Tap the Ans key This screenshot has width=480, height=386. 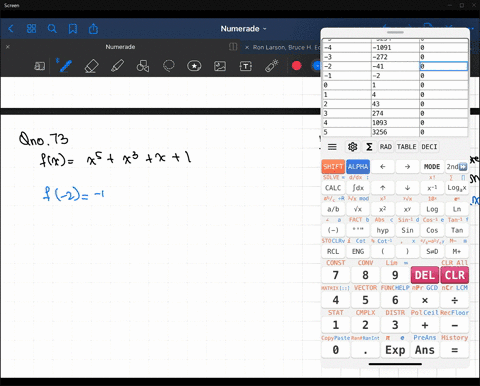point(425,350)
